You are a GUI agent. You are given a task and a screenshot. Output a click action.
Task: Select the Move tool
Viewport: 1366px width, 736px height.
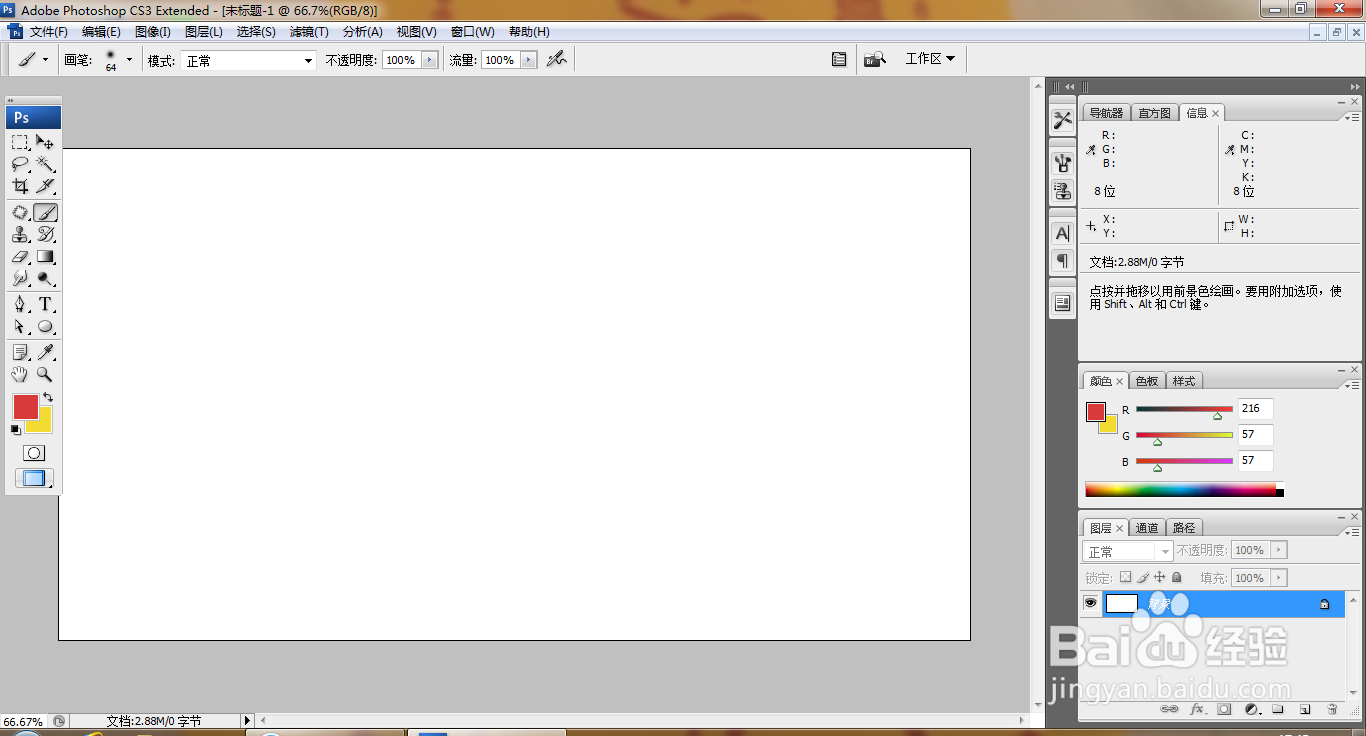(45, 142)
